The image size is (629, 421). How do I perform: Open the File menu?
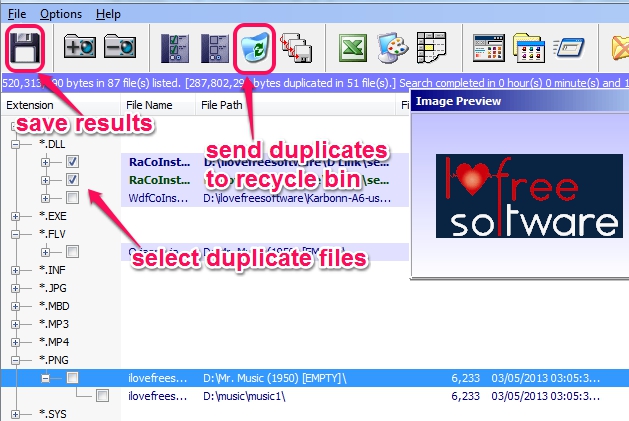tap(17, 14)
